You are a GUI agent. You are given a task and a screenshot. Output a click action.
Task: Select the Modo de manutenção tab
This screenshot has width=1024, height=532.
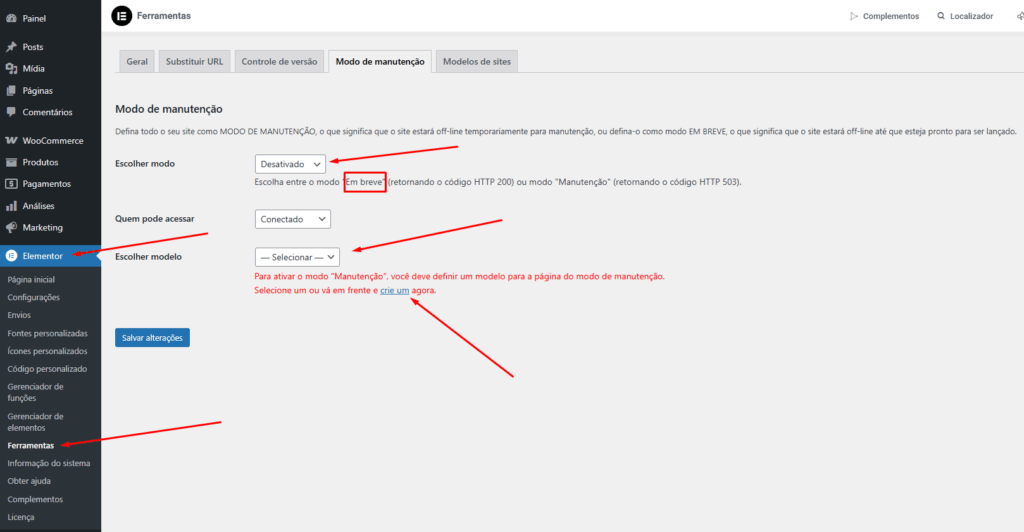(380, 61)
